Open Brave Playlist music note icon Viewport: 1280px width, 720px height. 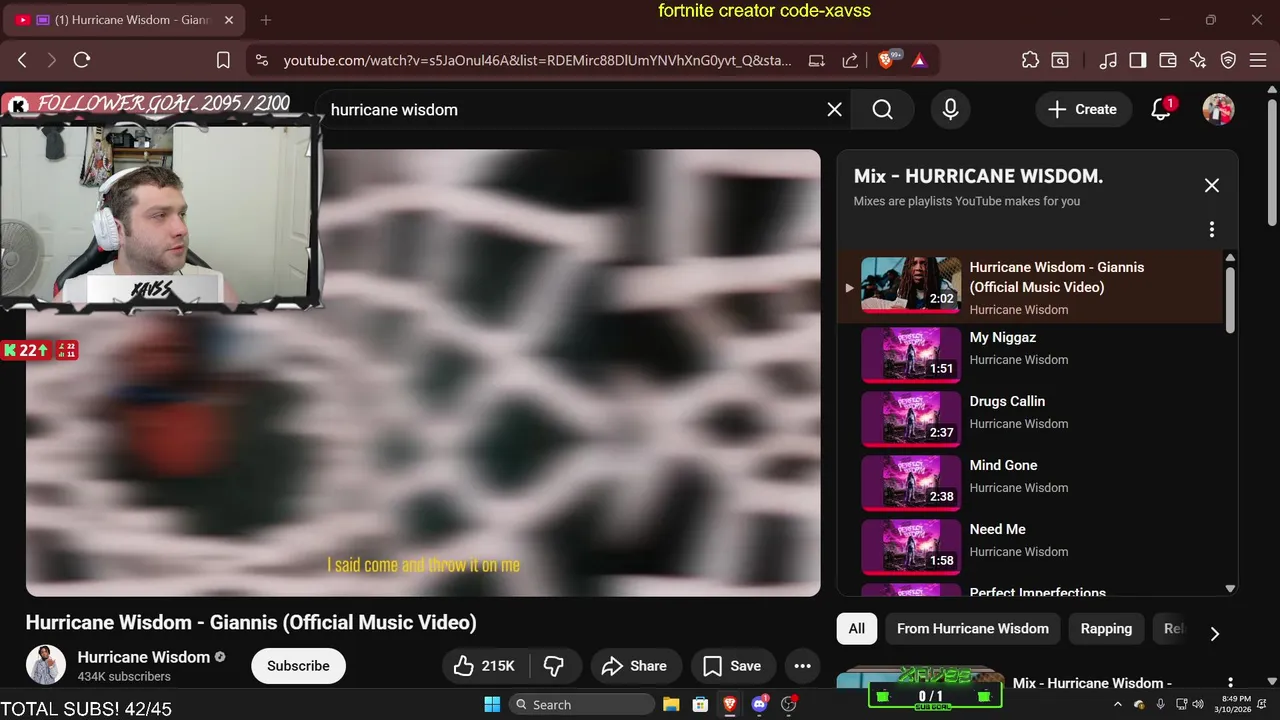(1108, 60)
